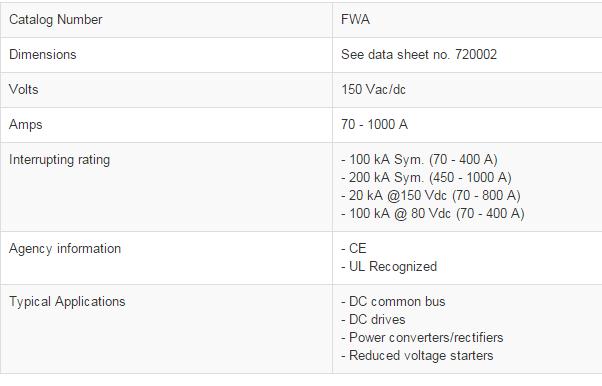Select the FWA catalog number value
Screen dimensions: 602x386
[x=356, y=19]
